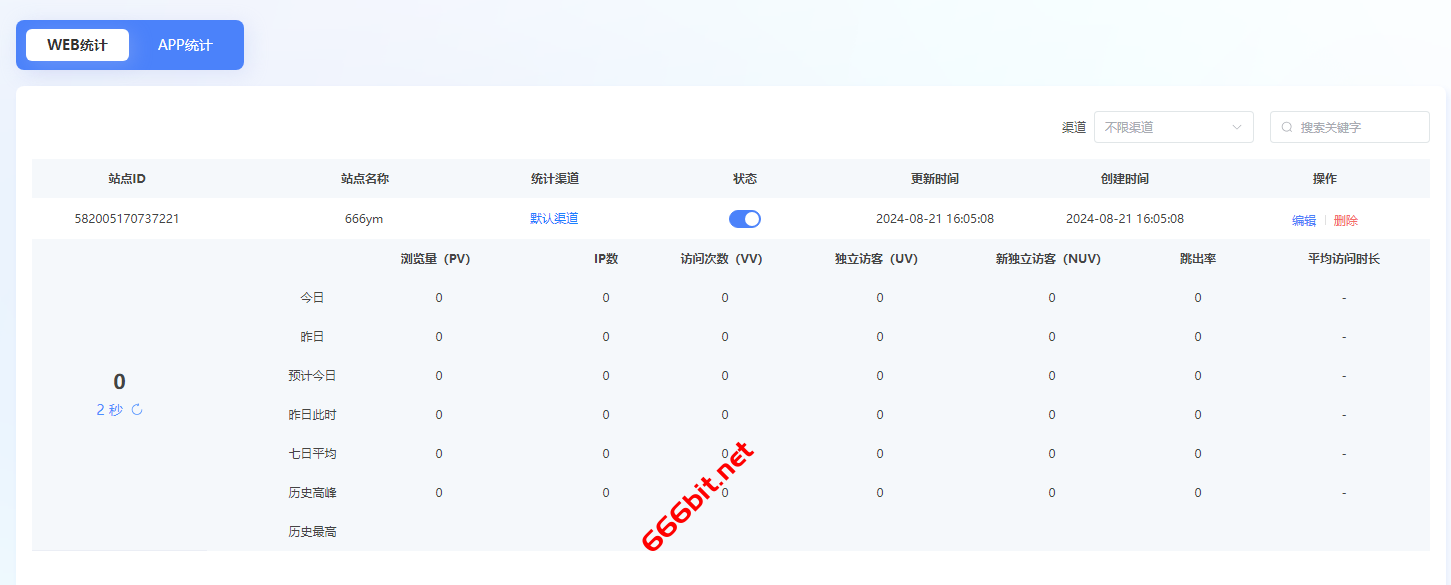Click the 浏览量（PV） column header
This screenshot has height=585, width=1451.
(435, 259)
